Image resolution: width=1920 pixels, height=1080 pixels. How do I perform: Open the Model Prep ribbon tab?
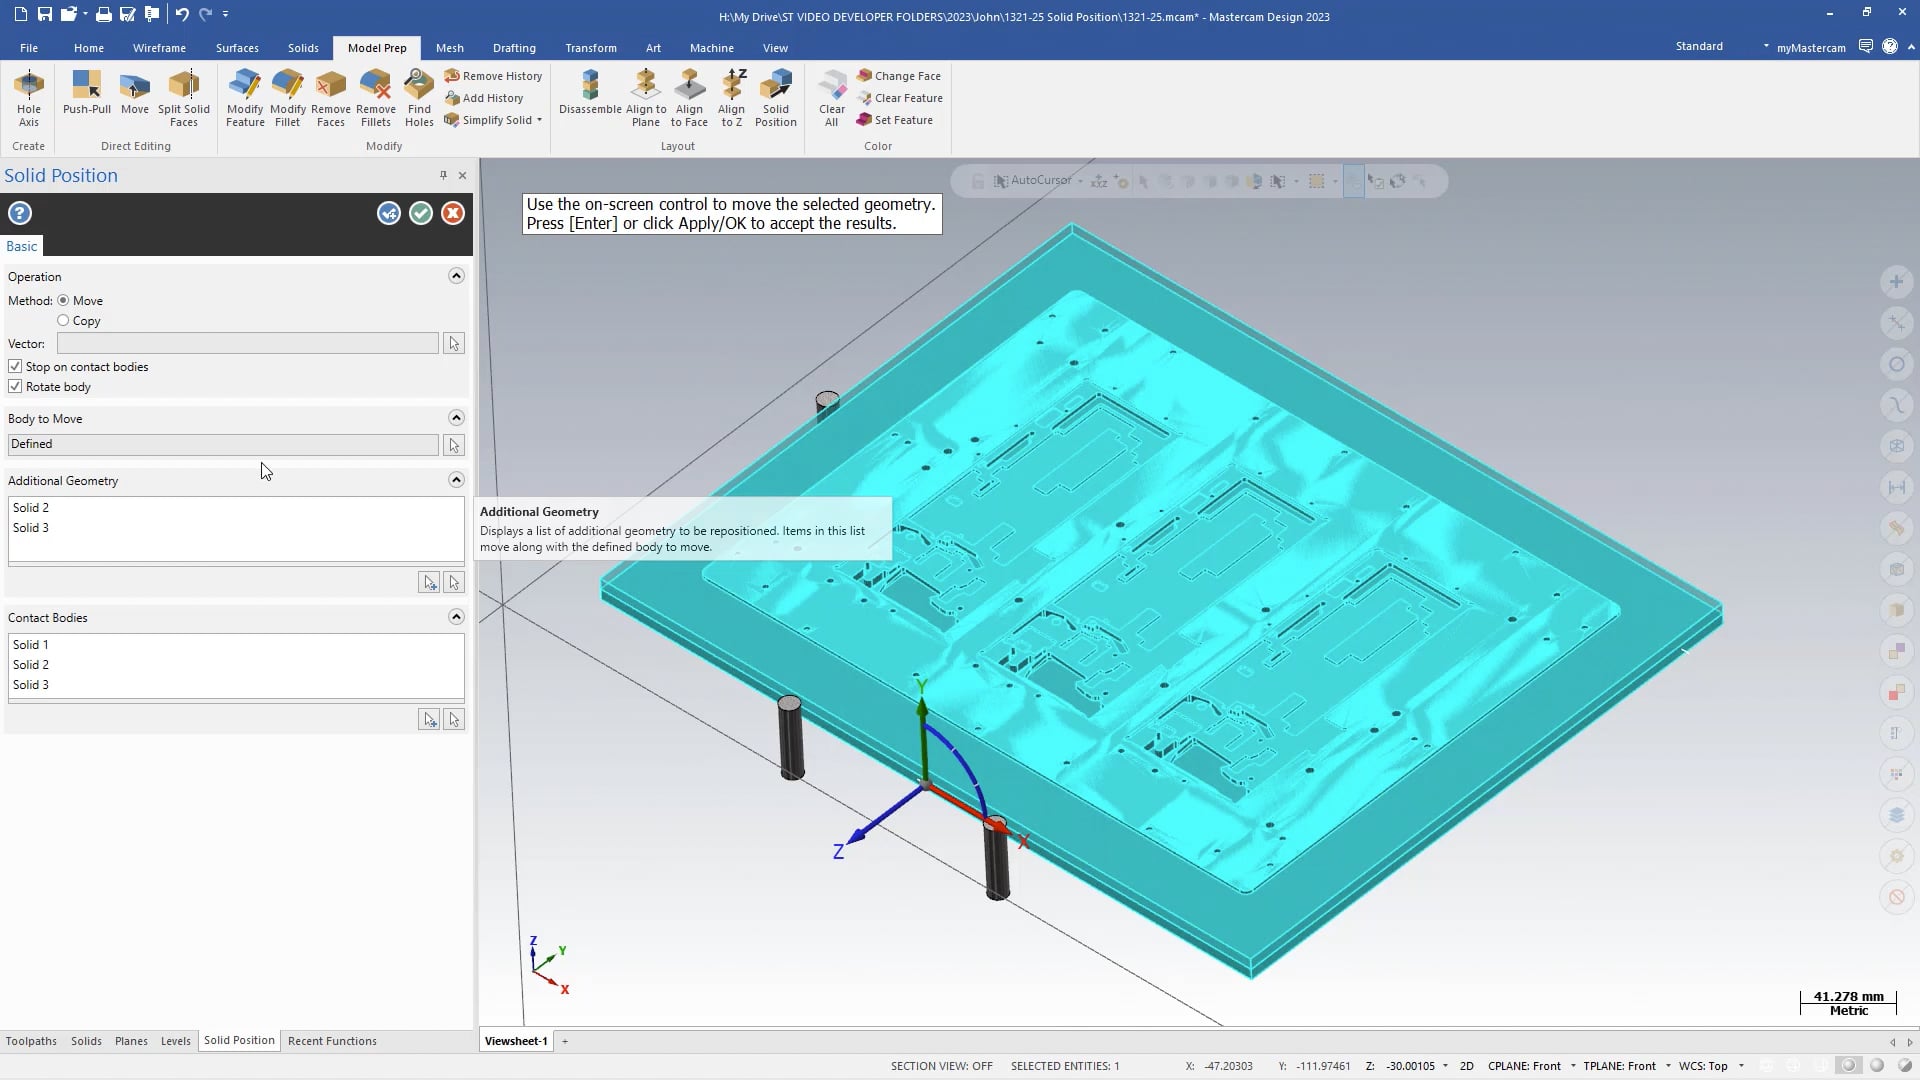[376, 47]
